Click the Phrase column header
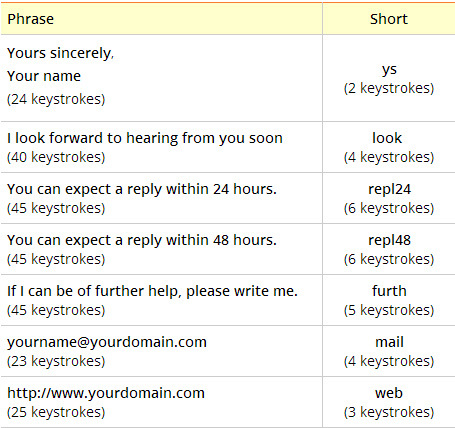 (30, 19)
